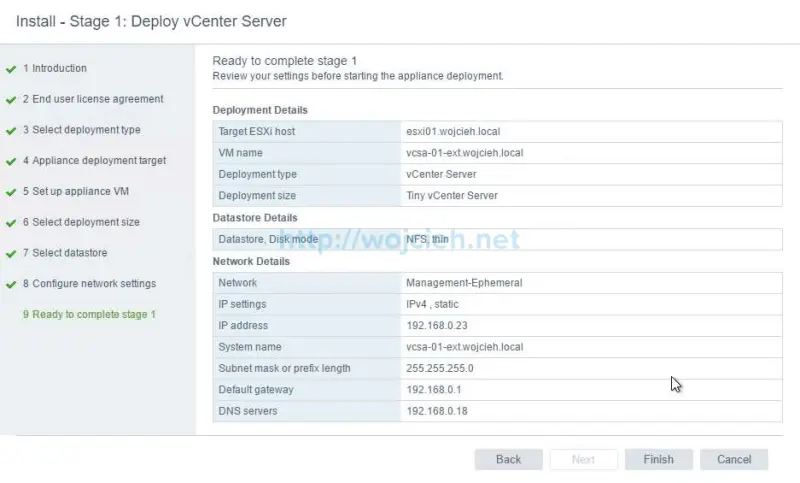The height and width of the screenshot is (483, 800).
Task: Click green checkmark beside Configure network settings
Action: 11,285
